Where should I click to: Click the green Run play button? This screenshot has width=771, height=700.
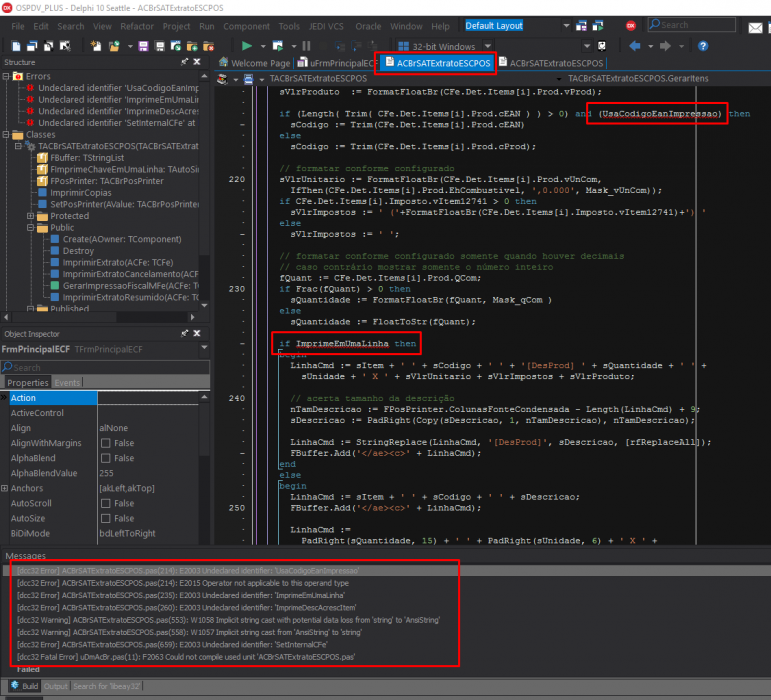[x=247, y=46]
